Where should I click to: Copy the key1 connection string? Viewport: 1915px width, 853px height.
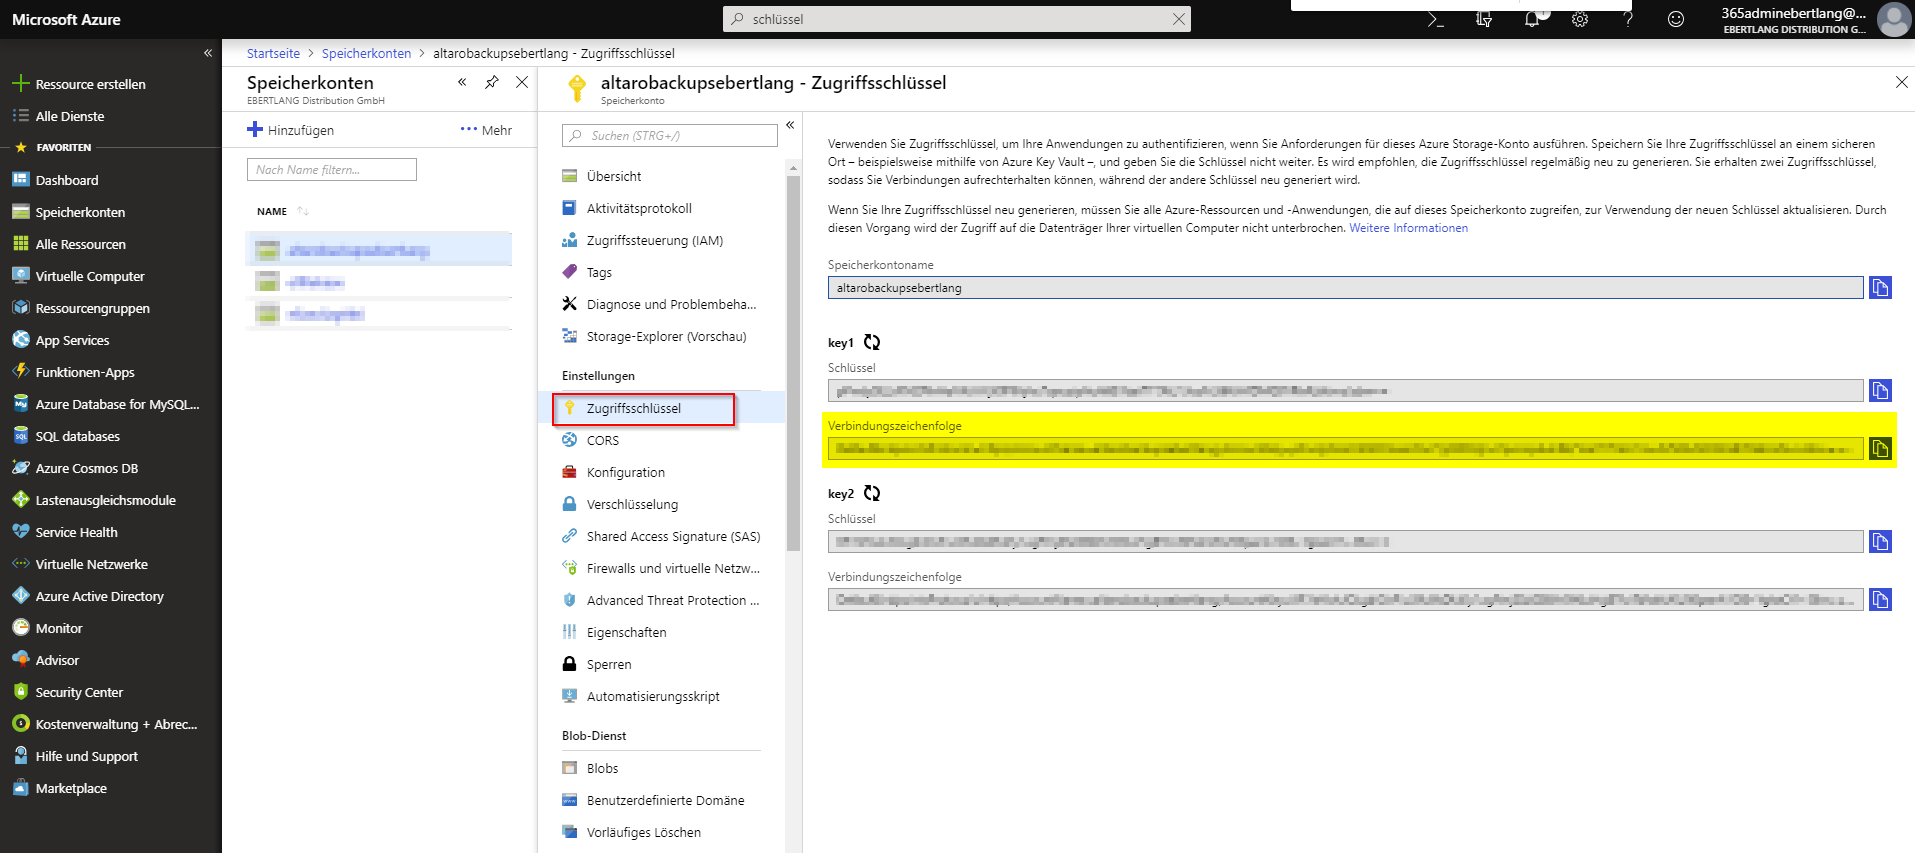click(1880, 449)
